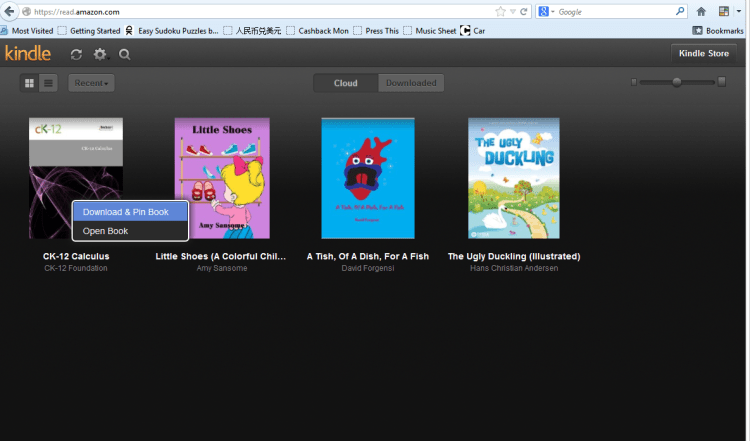750x441 pixels.
Task: Switch to grid view
Action: point(29,83)
